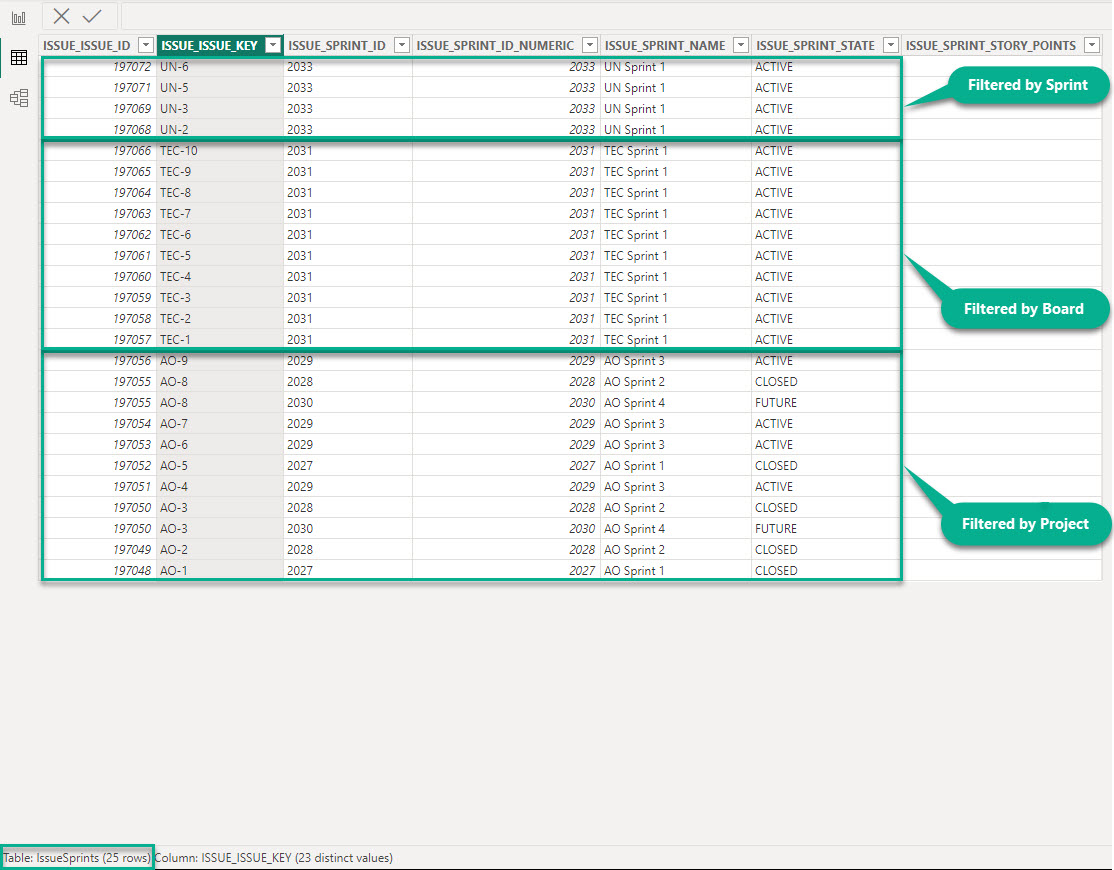This screenshot has width=1114, height=870.
Task: Select the ISSUE_SPRINT_NAME column header
Action: (665, 45)
